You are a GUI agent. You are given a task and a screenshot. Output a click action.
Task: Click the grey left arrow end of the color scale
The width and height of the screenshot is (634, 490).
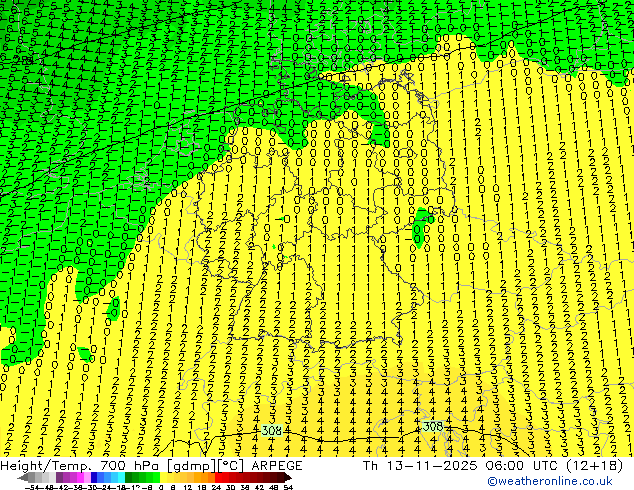point(23,477)
